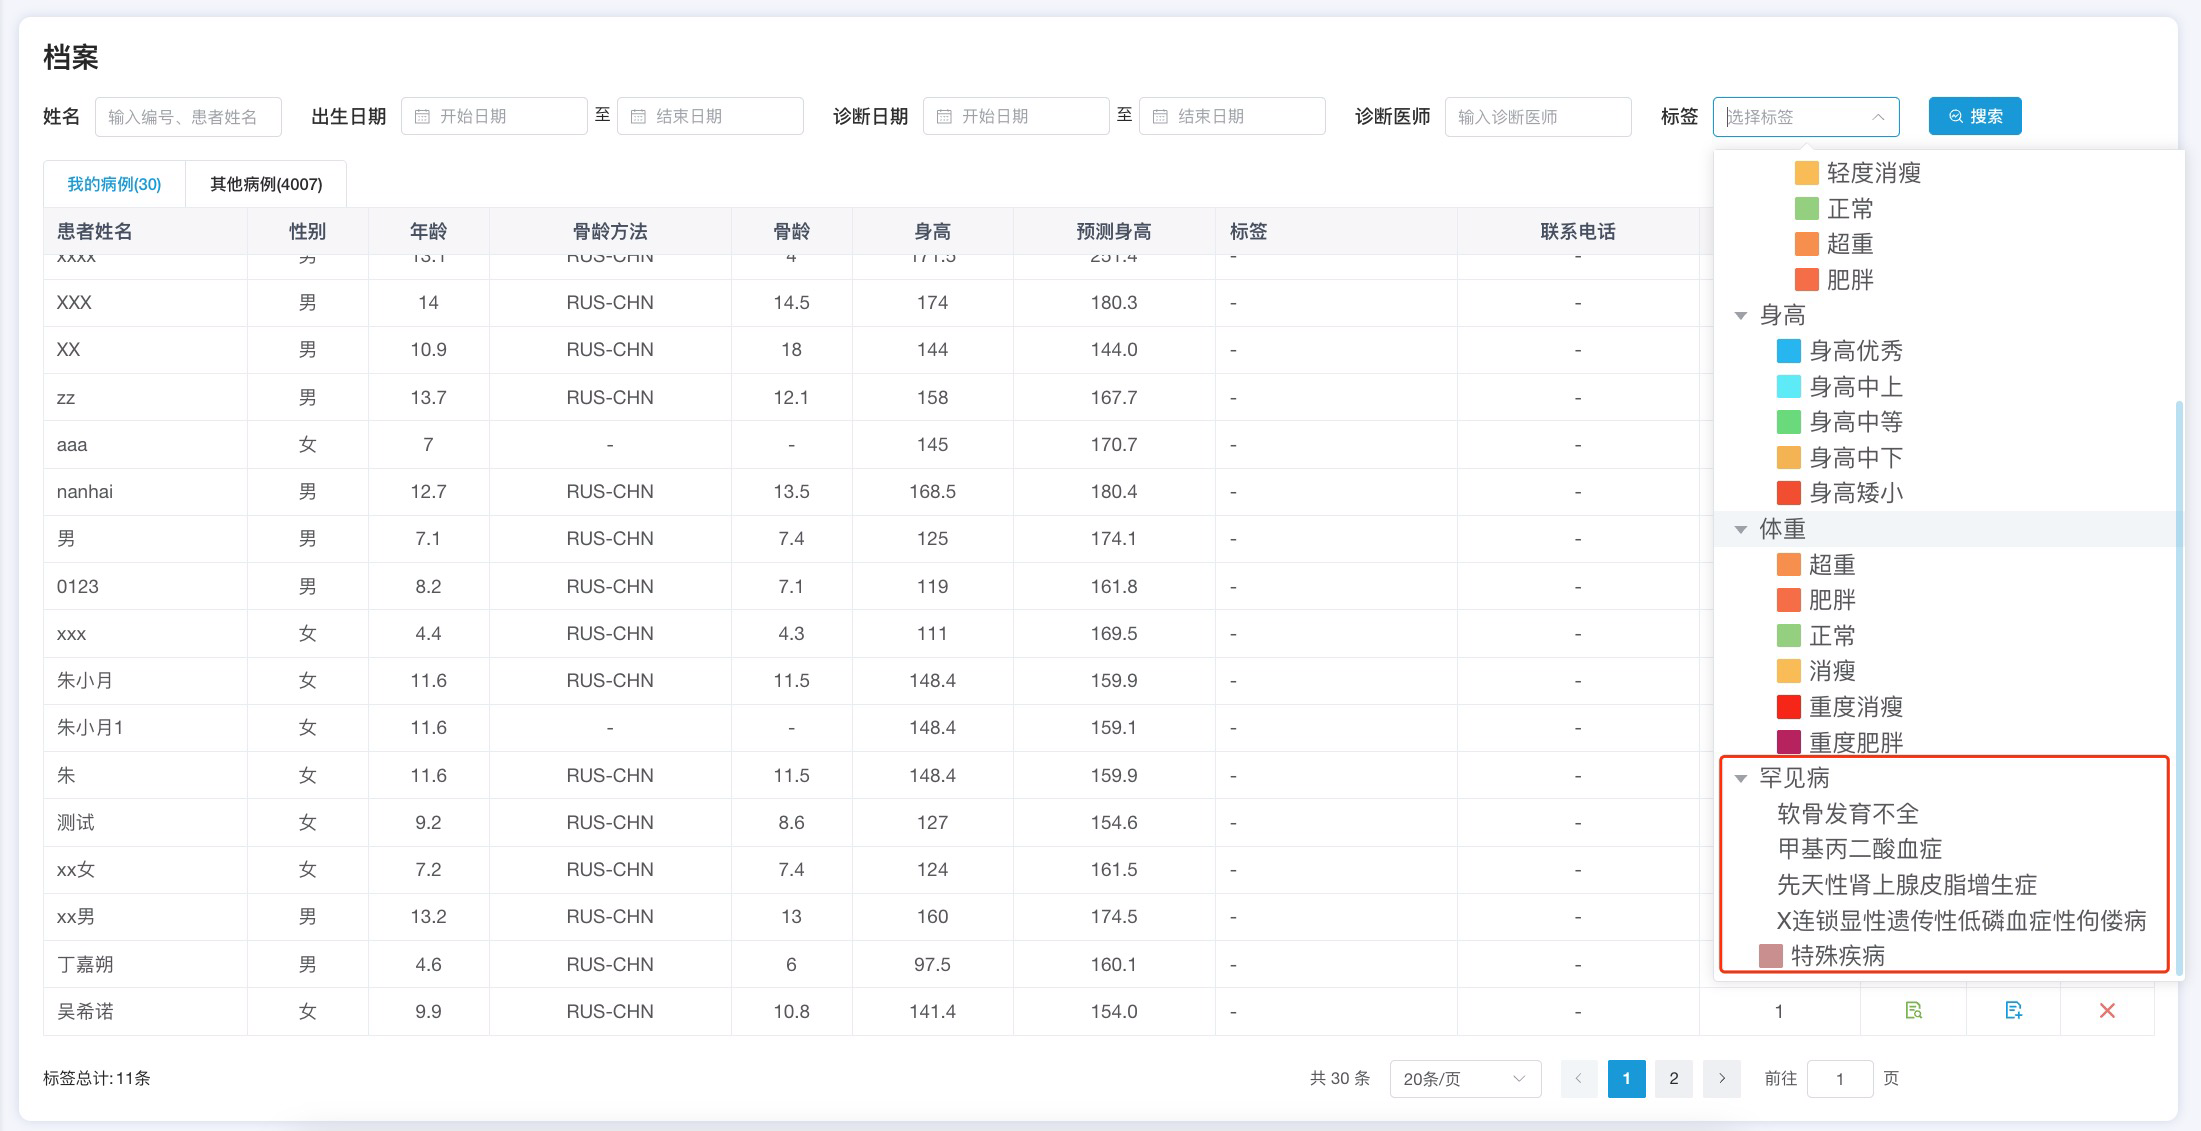Select the 重度消瘦 tag
2201x1131 pixels.
(1840, 707)
